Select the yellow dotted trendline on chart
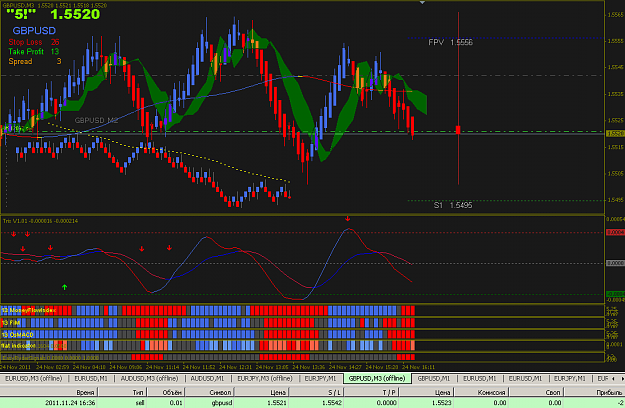The image size is (625, 408). (171, 151)
